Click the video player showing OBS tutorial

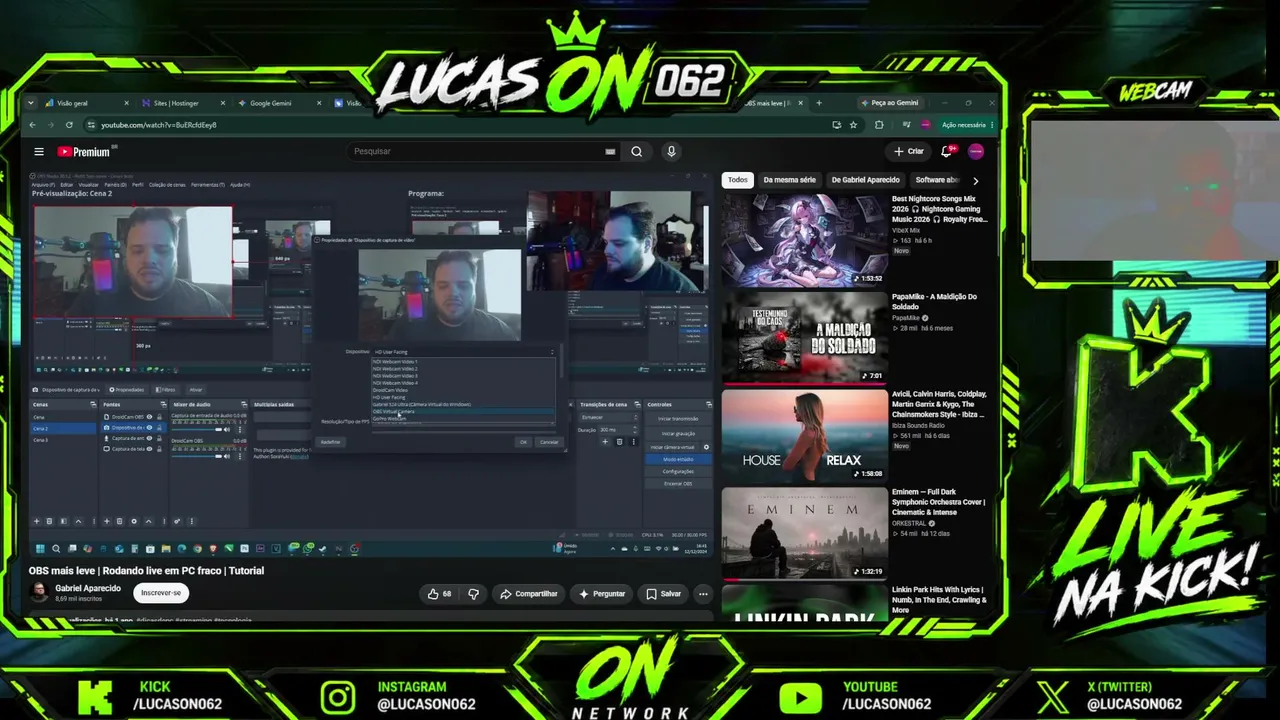pos(370,365)
